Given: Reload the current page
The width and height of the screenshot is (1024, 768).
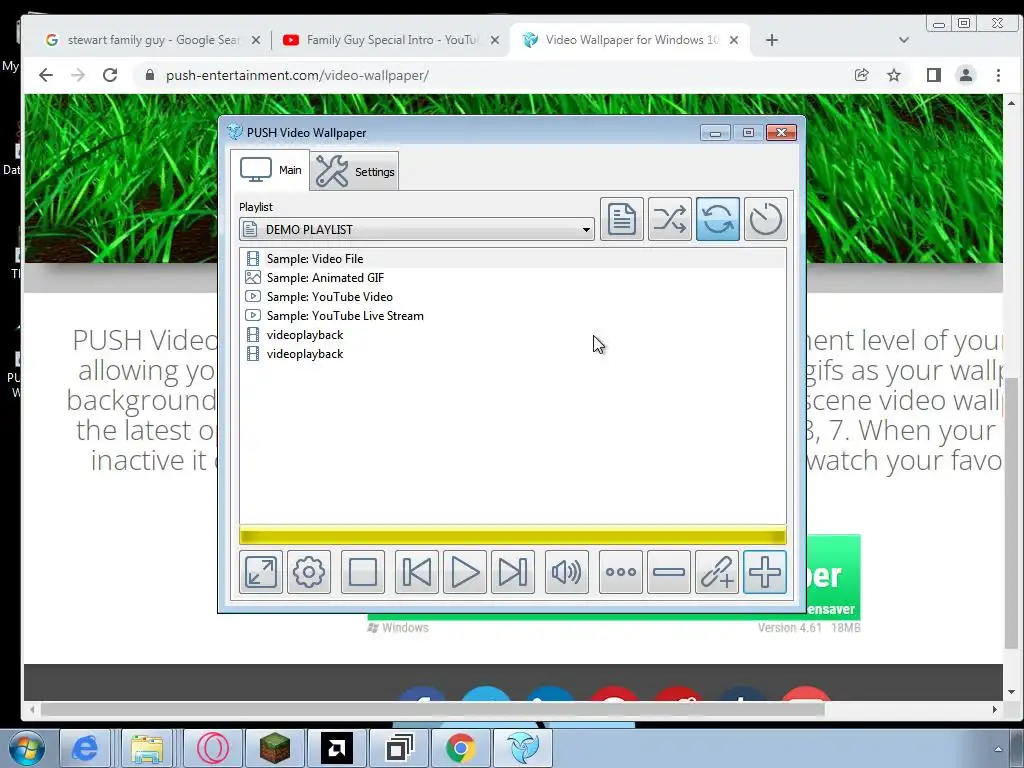Looking at the screenshot, I should coord(110,75).
